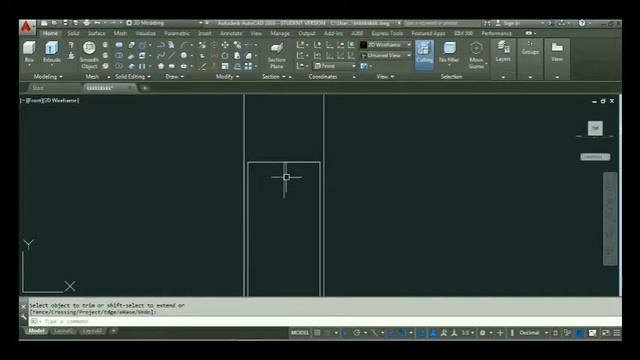The width and height of the screenshot is (640, 360).
Task: Switch to the Home ribbon tab
Action: [50, 33]
